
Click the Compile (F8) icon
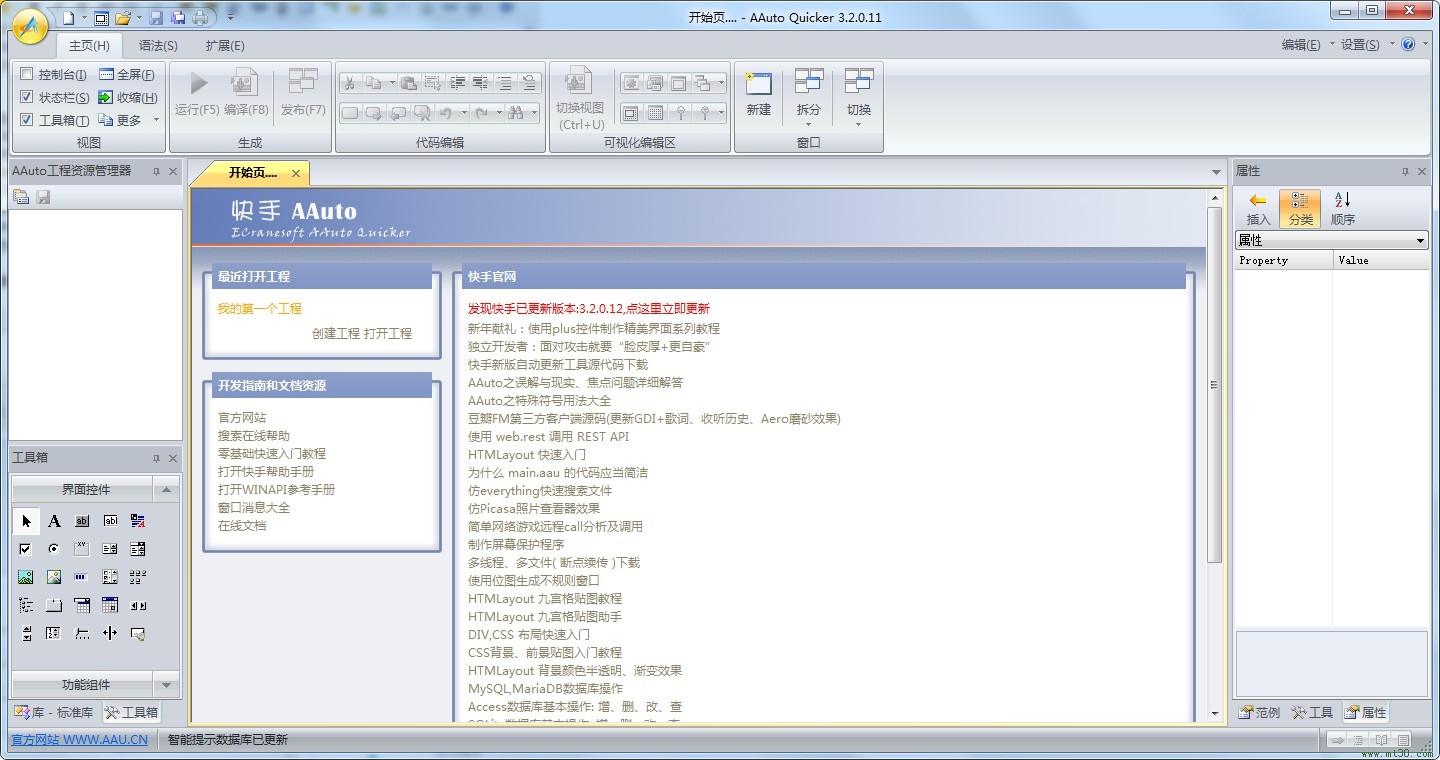click(245, 82)
